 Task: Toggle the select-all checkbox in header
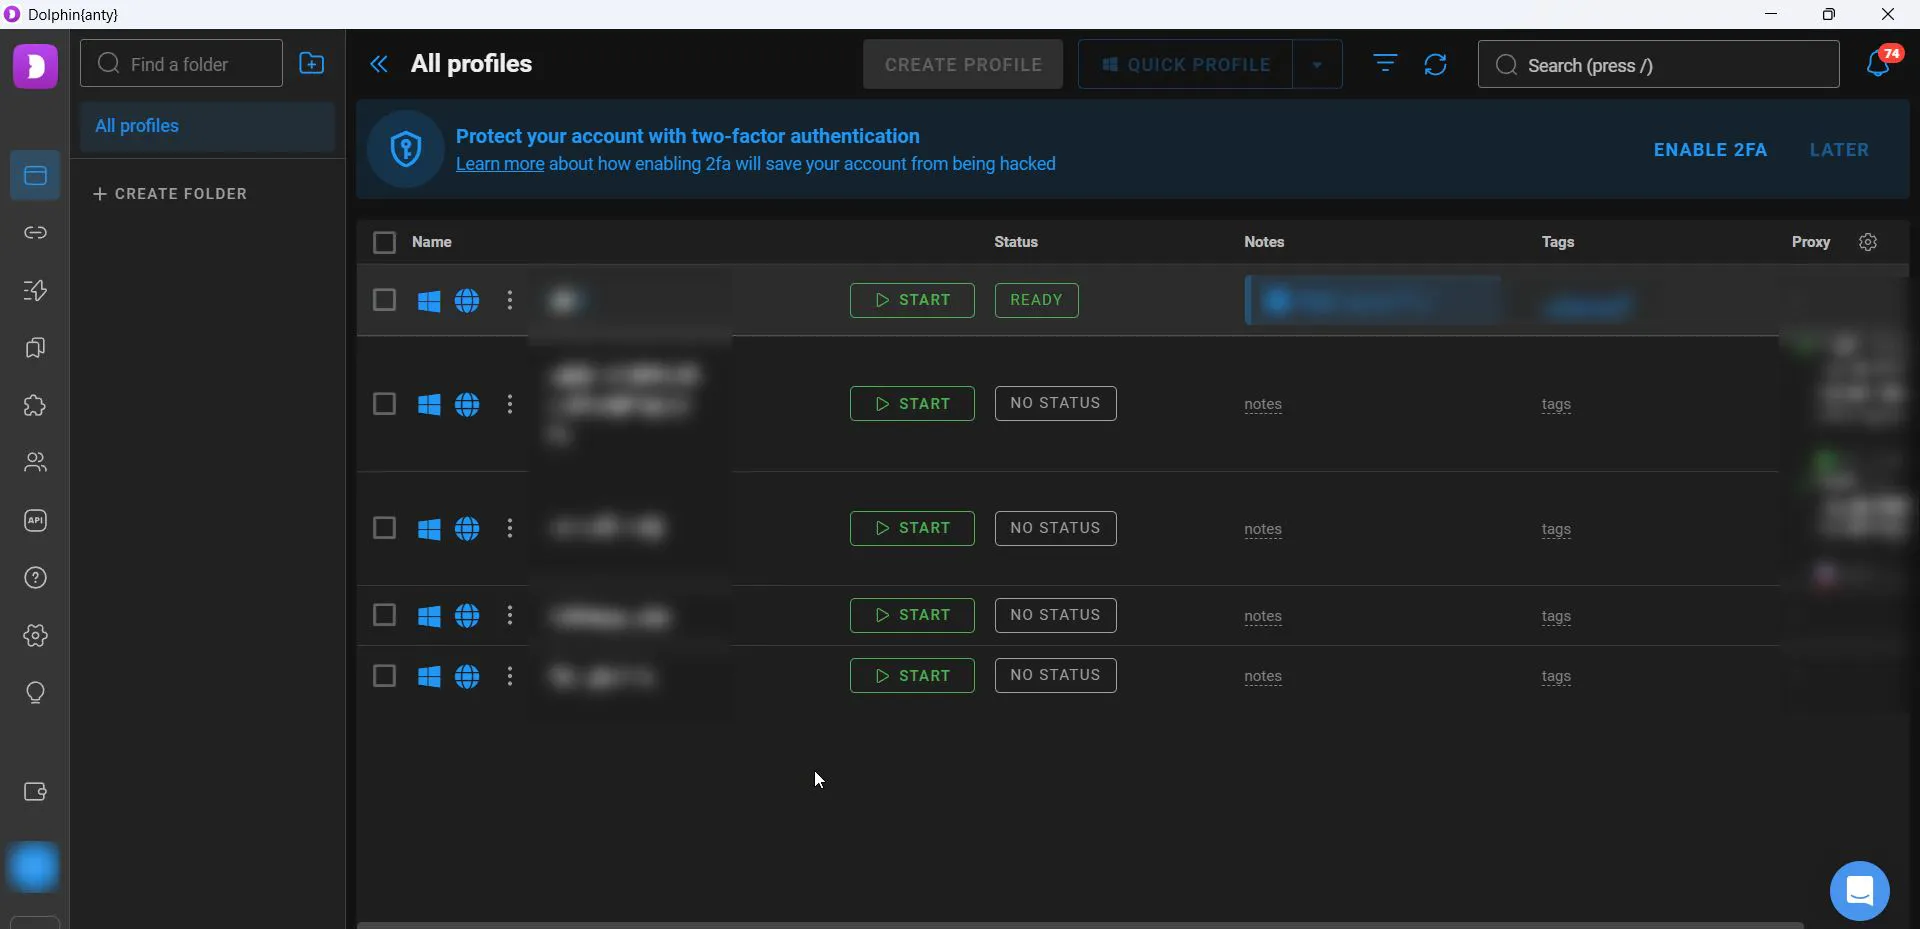pyautogui.click(x=384, y=242)
